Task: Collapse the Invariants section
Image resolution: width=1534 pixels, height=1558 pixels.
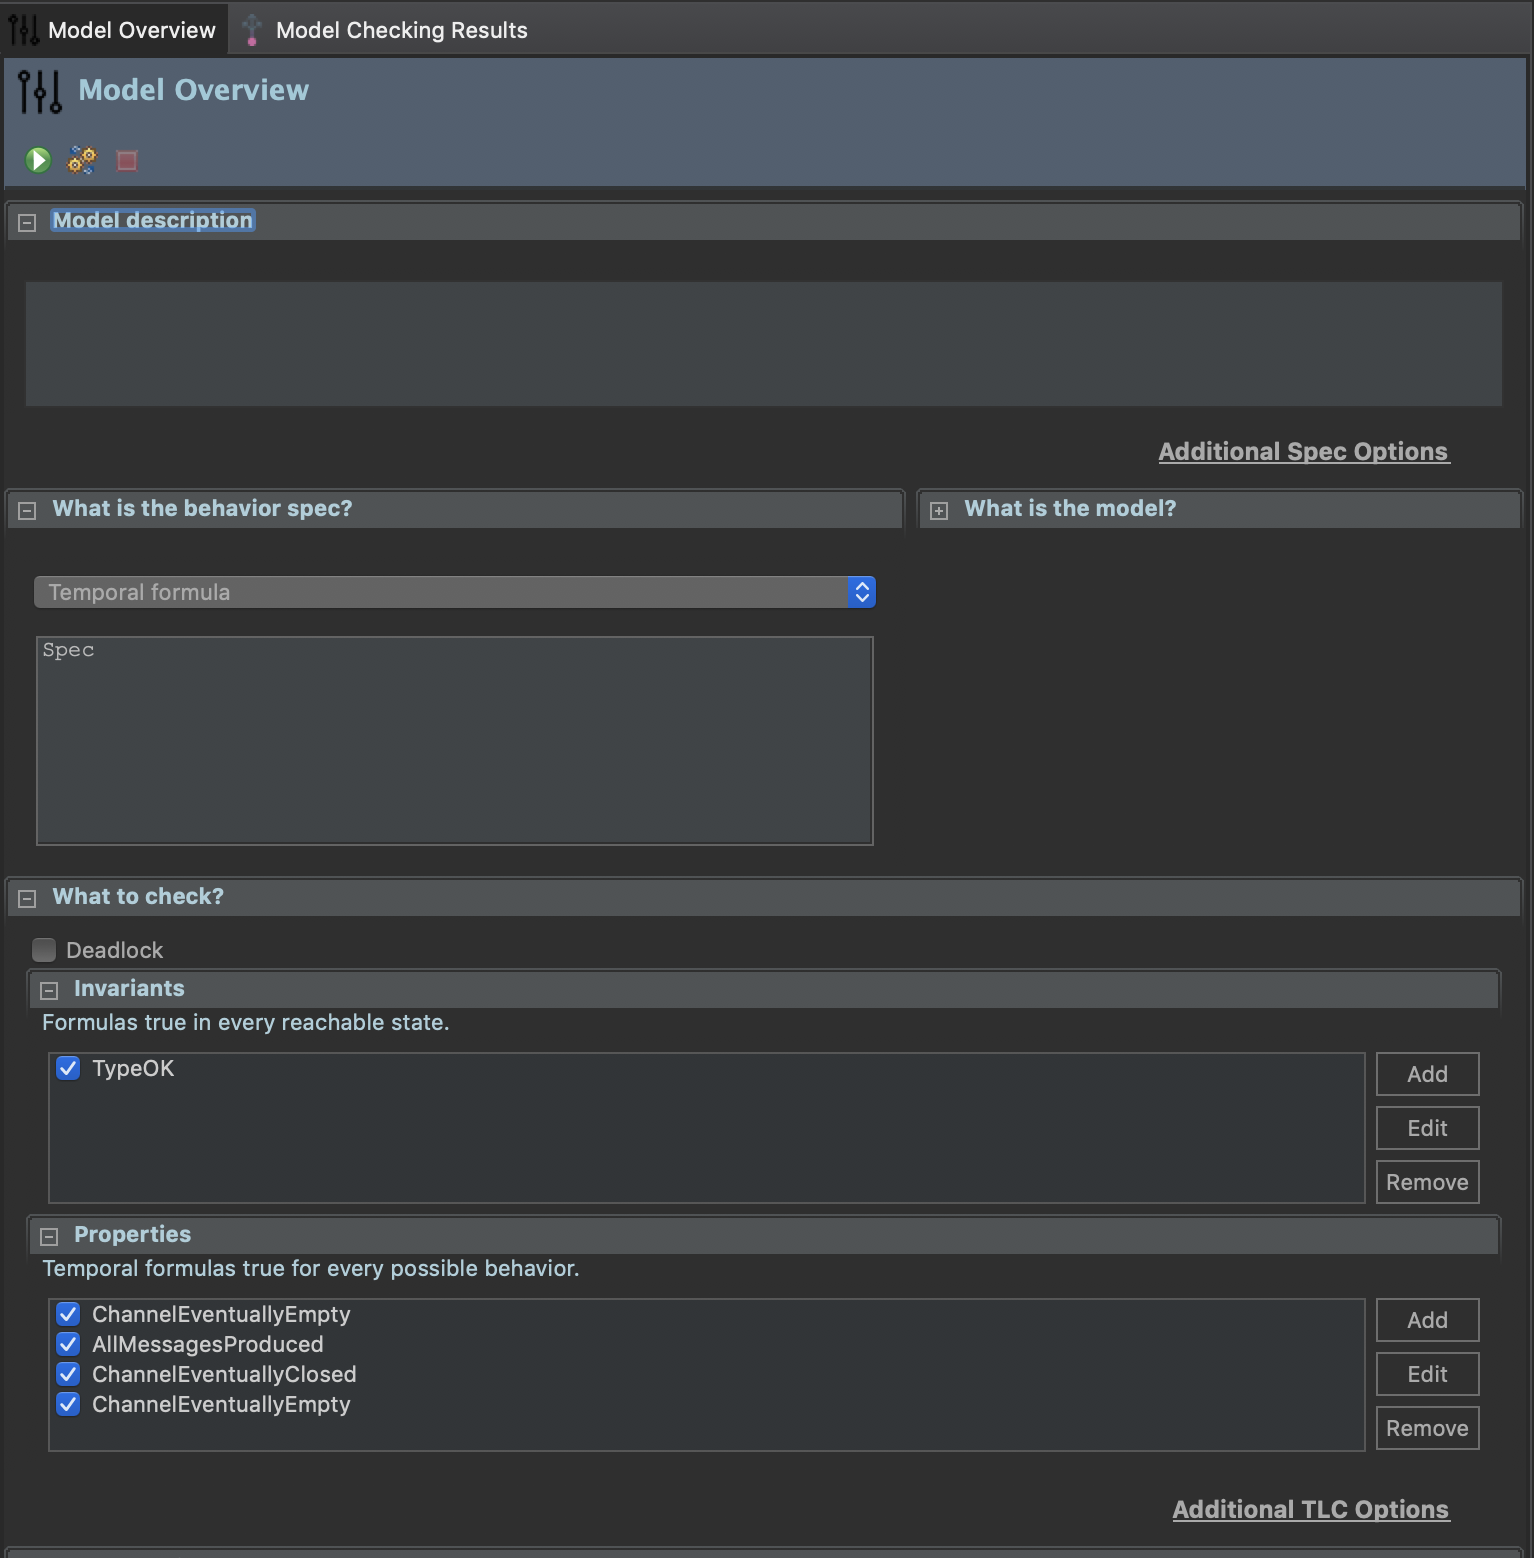Action: 49,990
